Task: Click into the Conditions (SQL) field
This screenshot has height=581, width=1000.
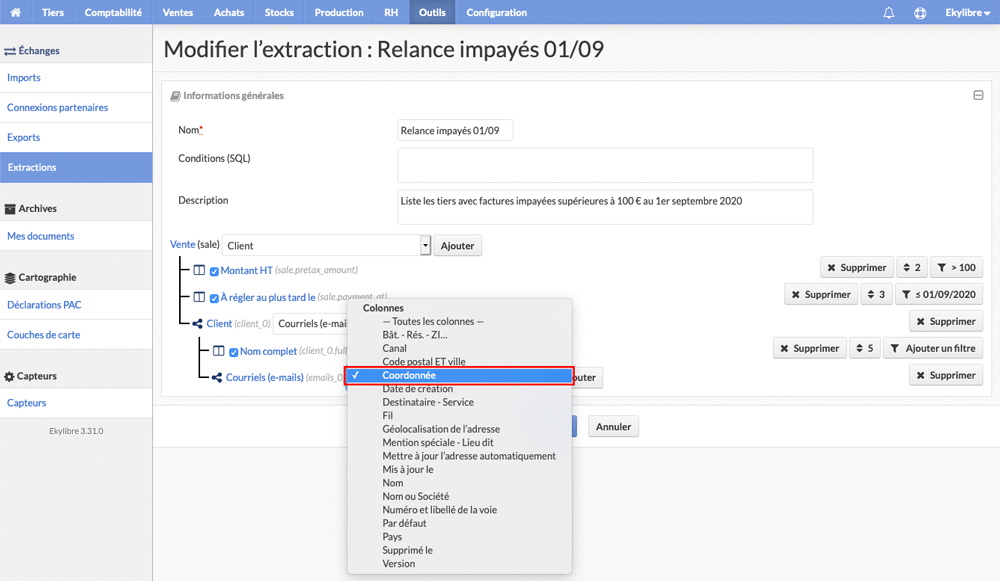Action: click(605, 165)
